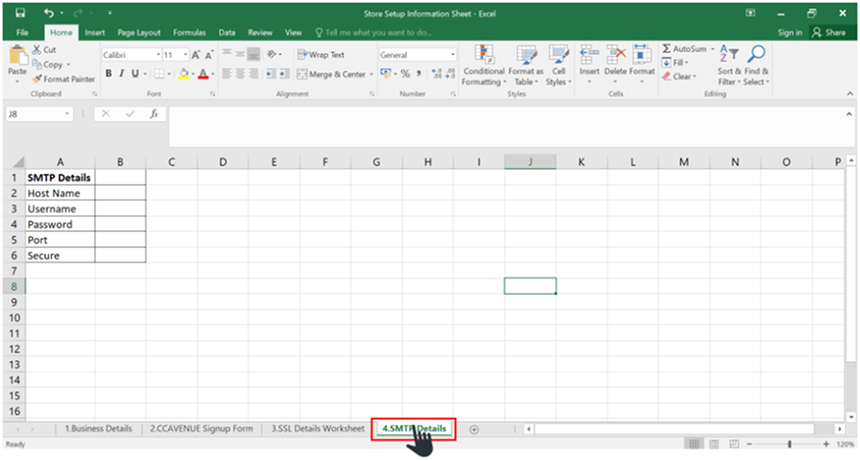Click the Sign in link
860x461 pixels.
(789, 32)
